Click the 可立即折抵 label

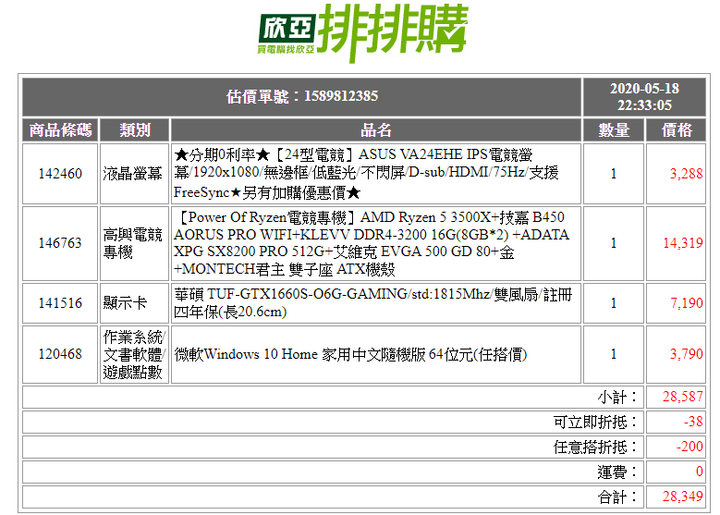coord(596,421)
